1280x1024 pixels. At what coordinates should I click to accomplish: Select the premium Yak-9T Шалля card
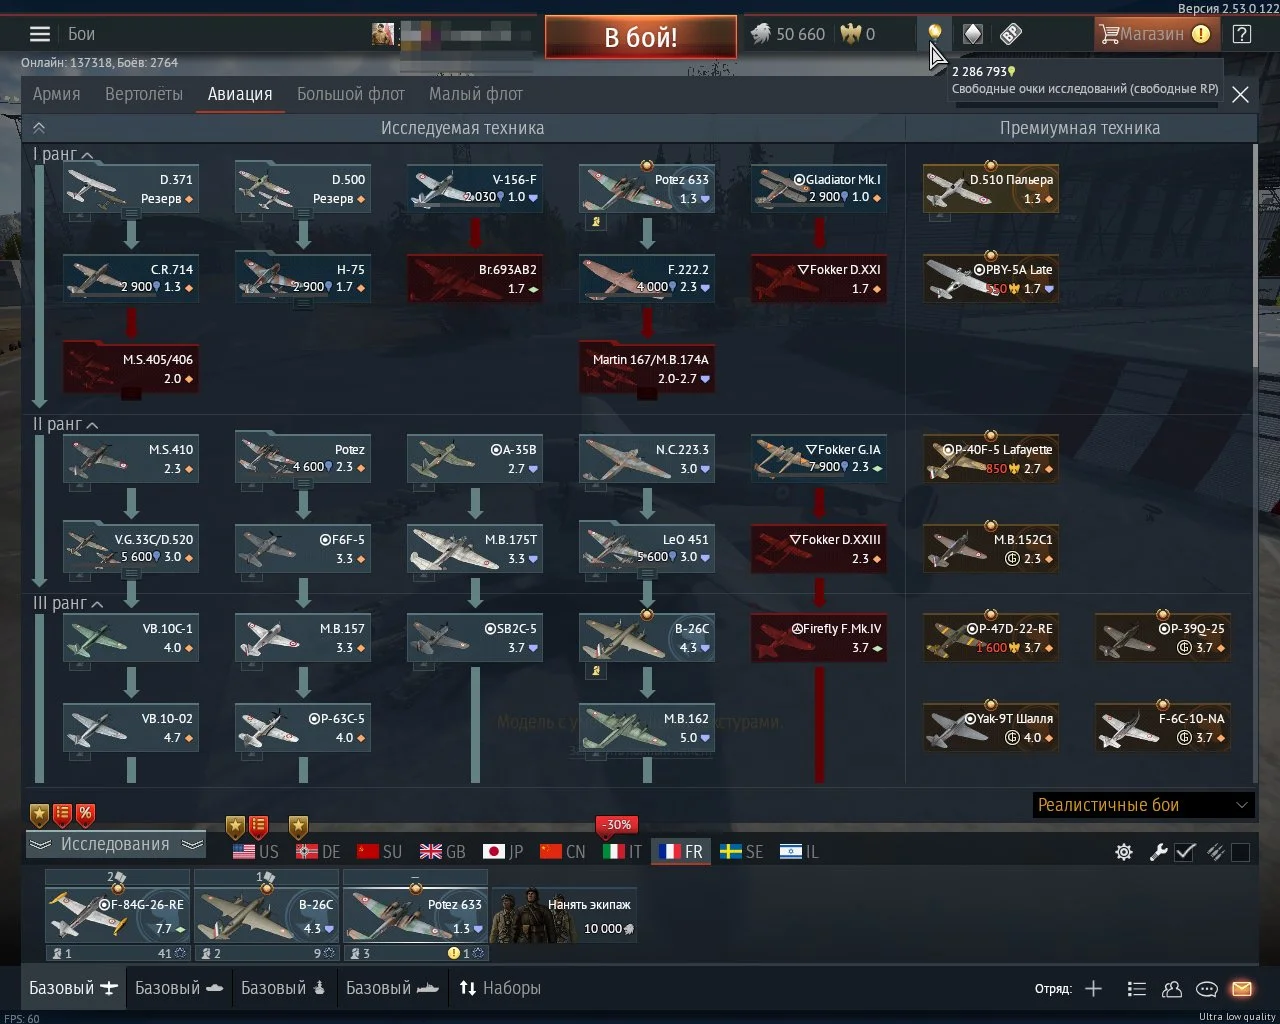991,728
